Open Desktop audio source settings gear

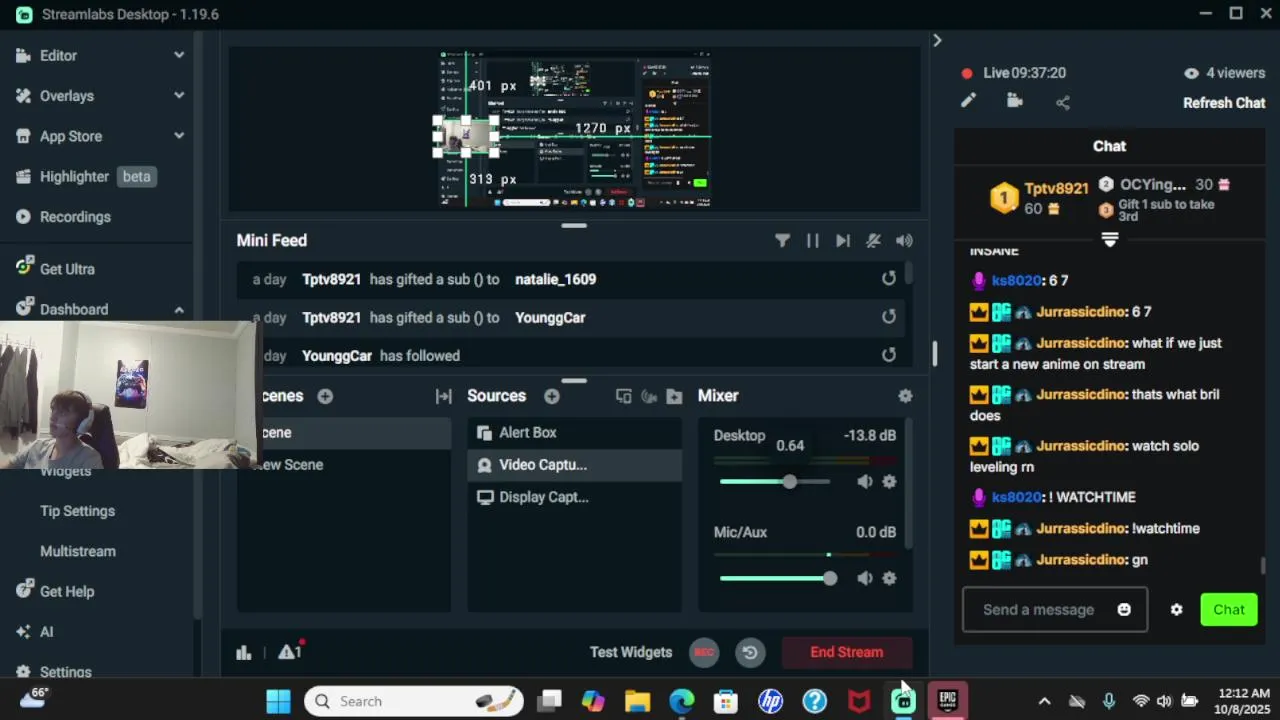889,482
